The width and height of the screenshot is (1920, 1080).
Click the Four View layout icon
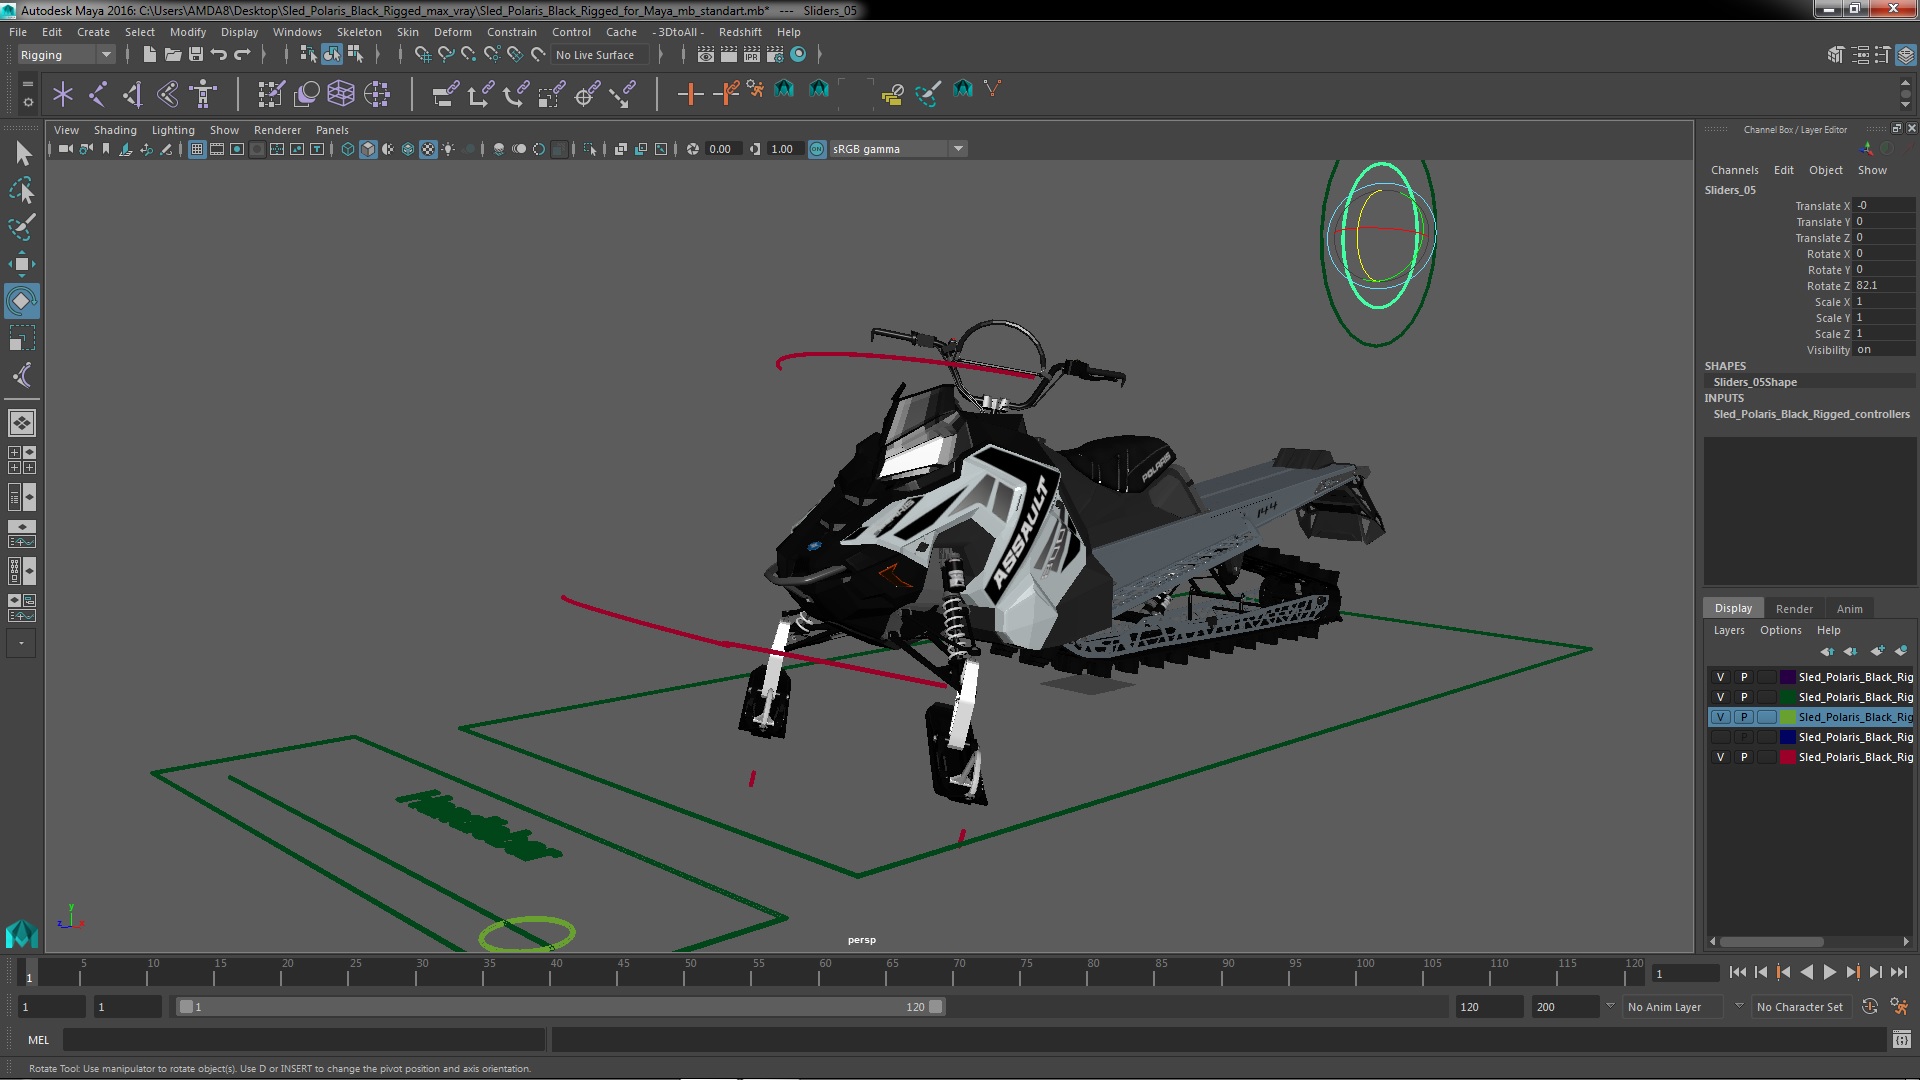pos(22,460)
